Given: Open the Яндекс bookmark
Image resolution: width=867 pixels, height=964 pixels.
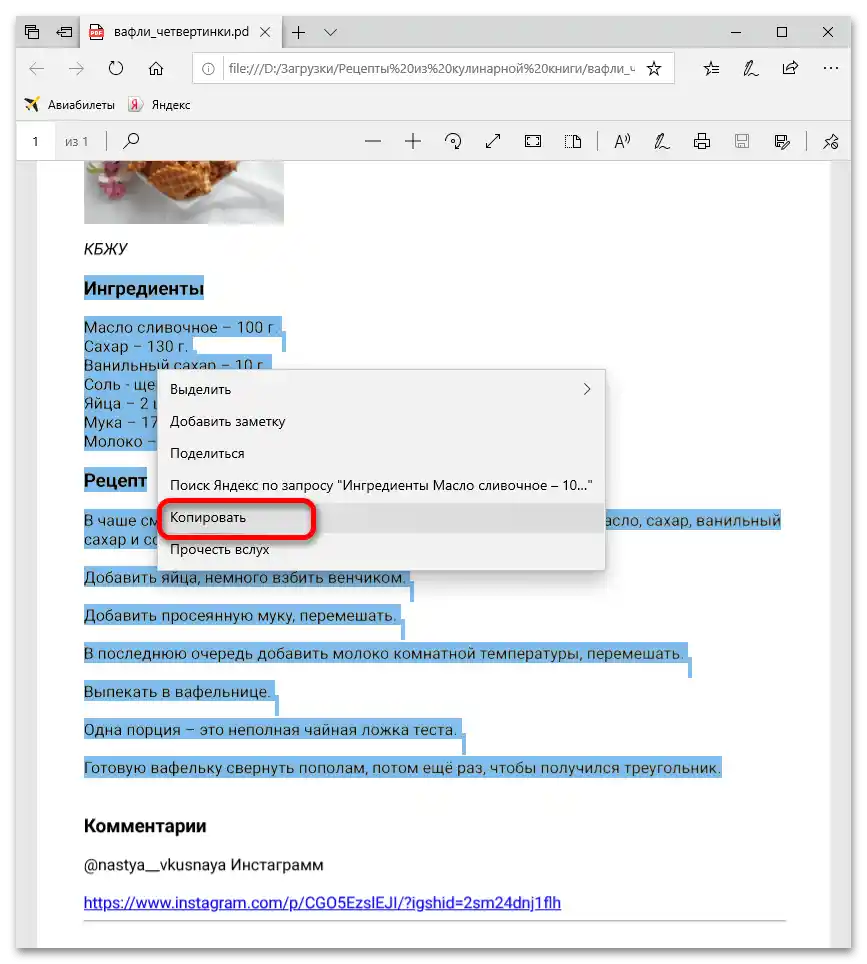Looking at the screenshot, I should [159, 105].
